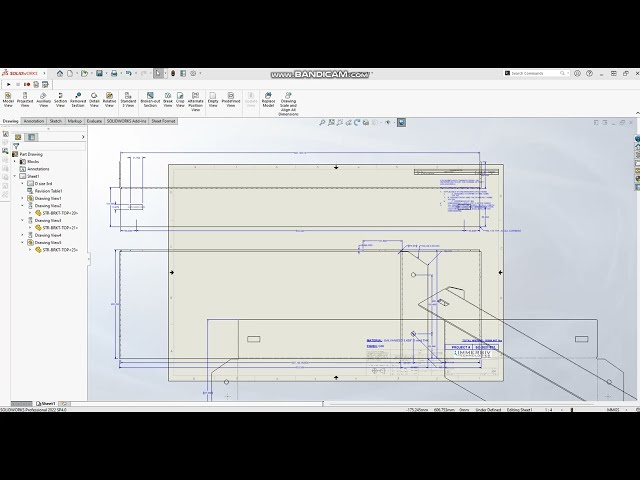Viewport: 640px width, 480px height.
Task: Select the Sheet1 tab at the bottom
Action: point(46,404)
